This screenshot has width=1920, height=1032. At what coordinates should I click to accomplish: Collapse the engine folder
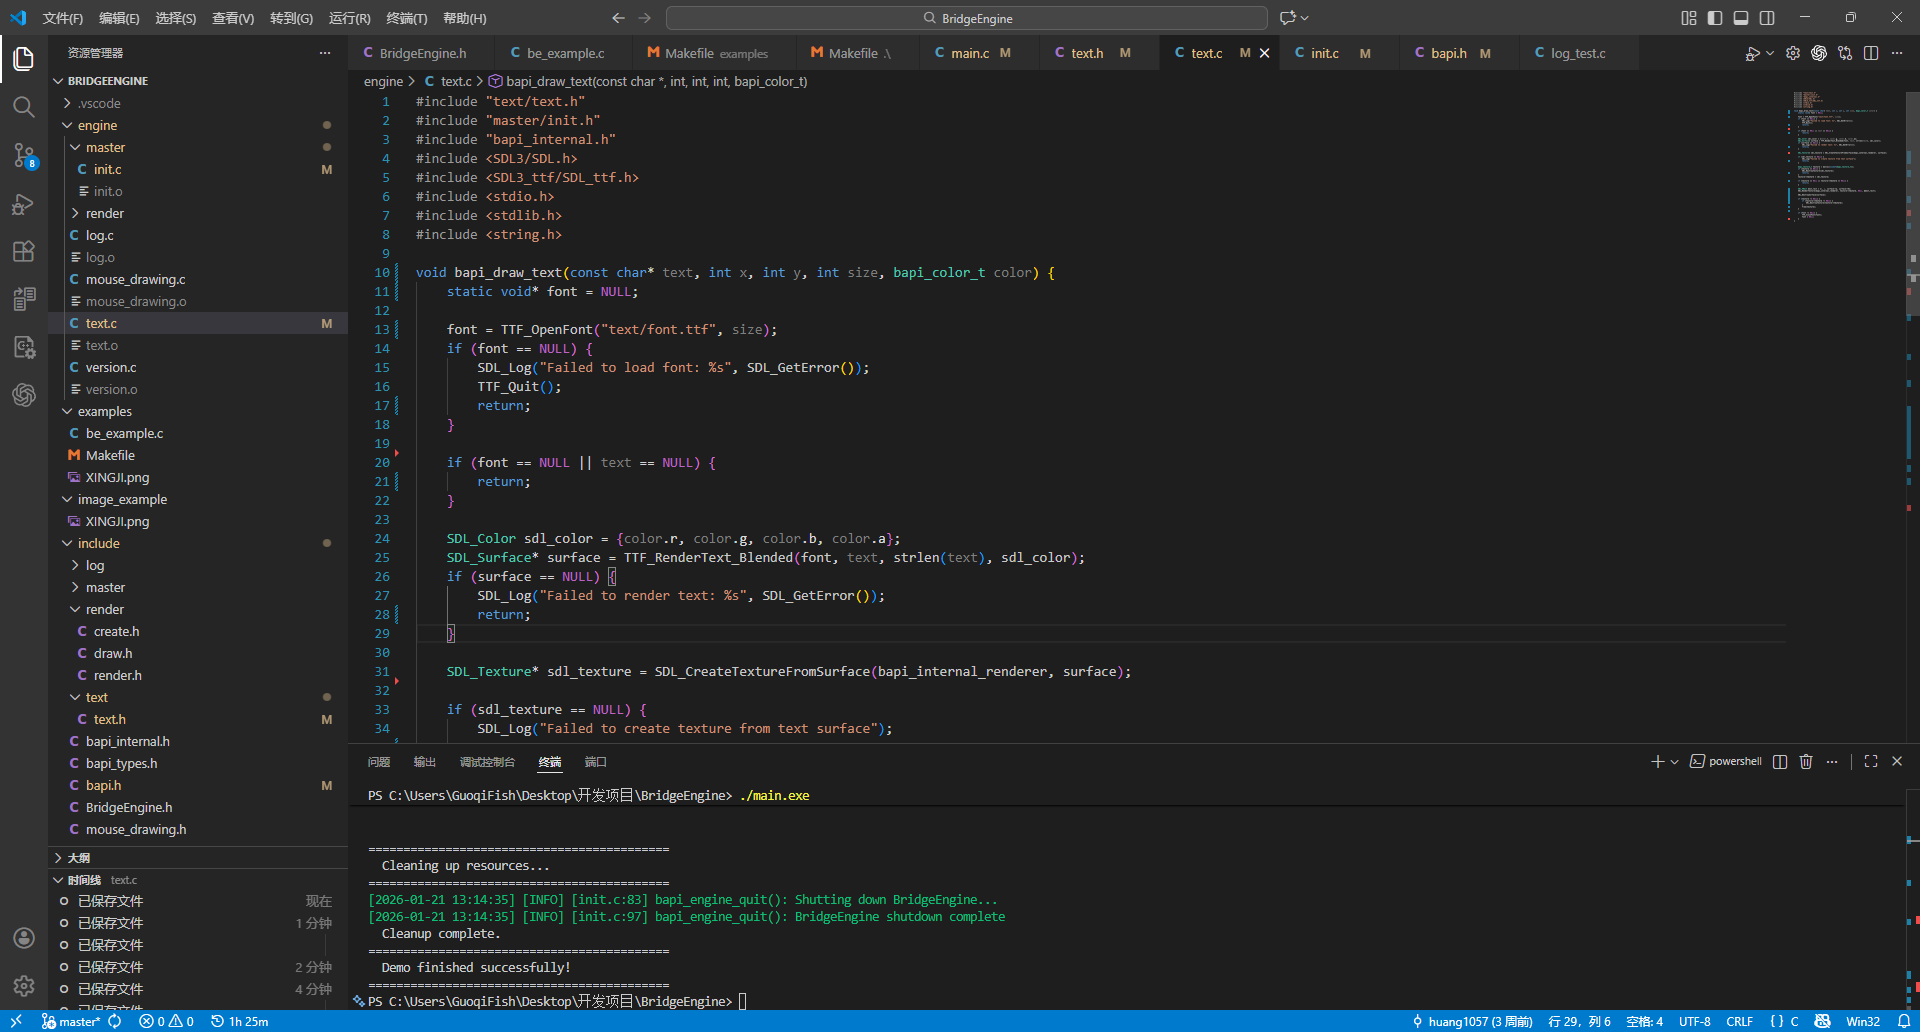(97, 125)
